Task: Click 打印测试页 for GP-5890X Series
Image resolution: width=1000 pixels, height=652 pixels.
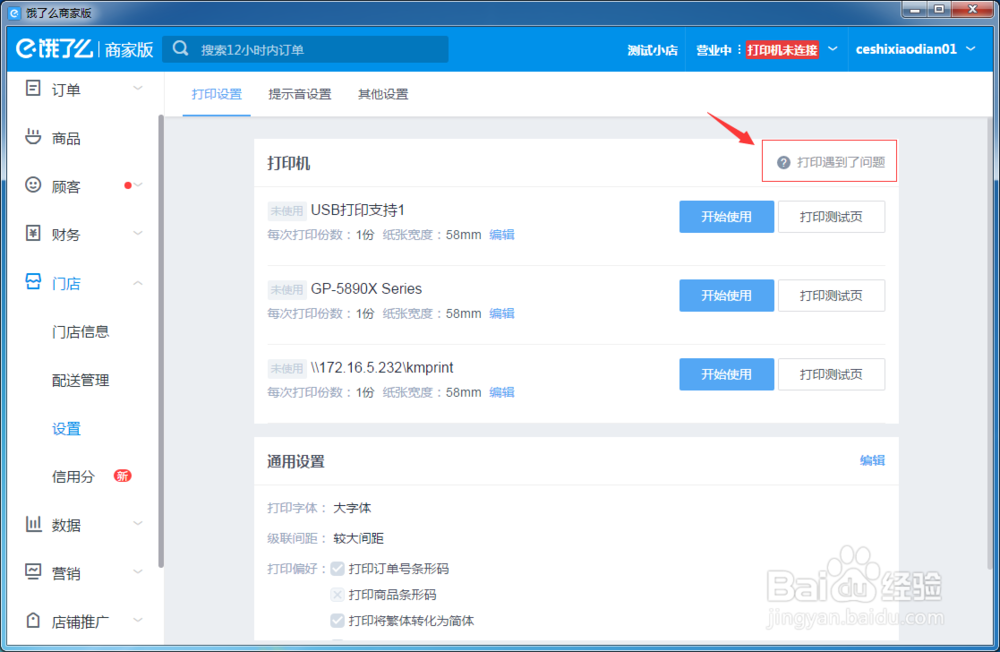Action: tap(831, 295)
